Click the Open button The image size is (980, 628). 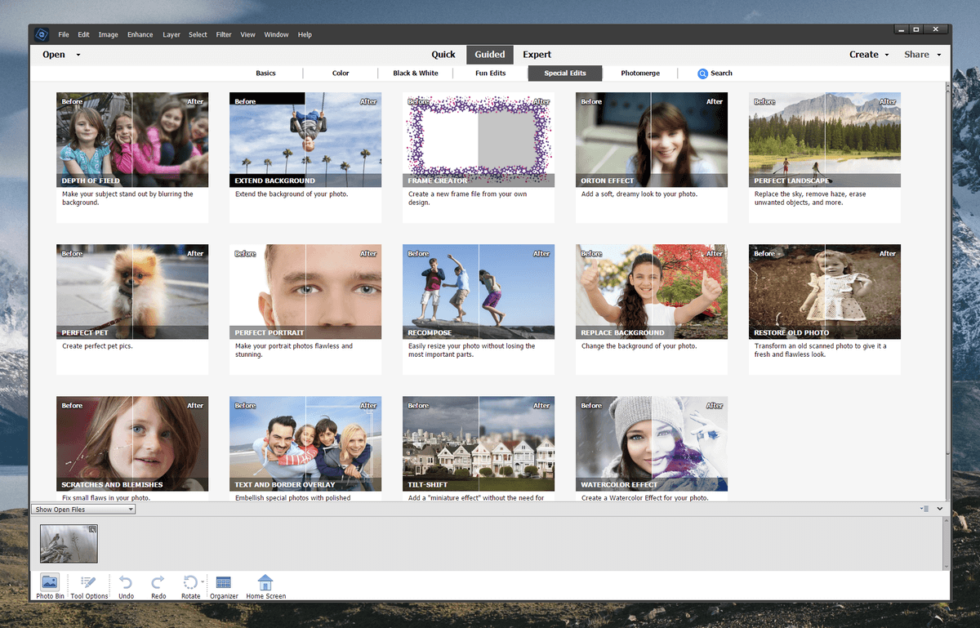(53, 54)
